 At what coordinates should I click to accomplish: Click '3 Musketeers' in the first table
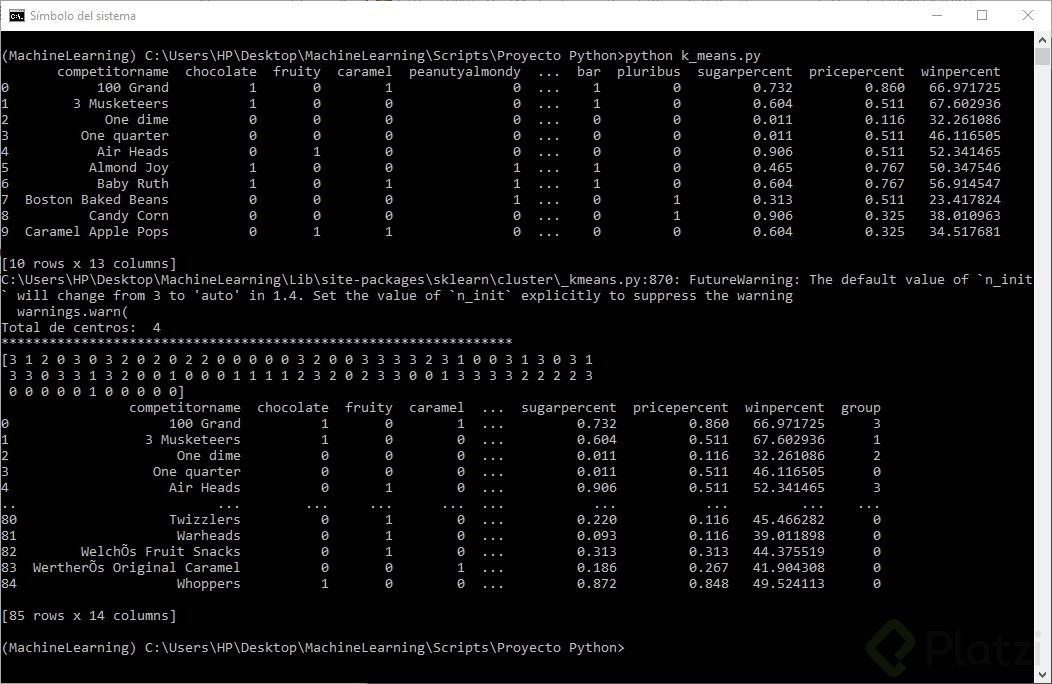tap(121, 104)
